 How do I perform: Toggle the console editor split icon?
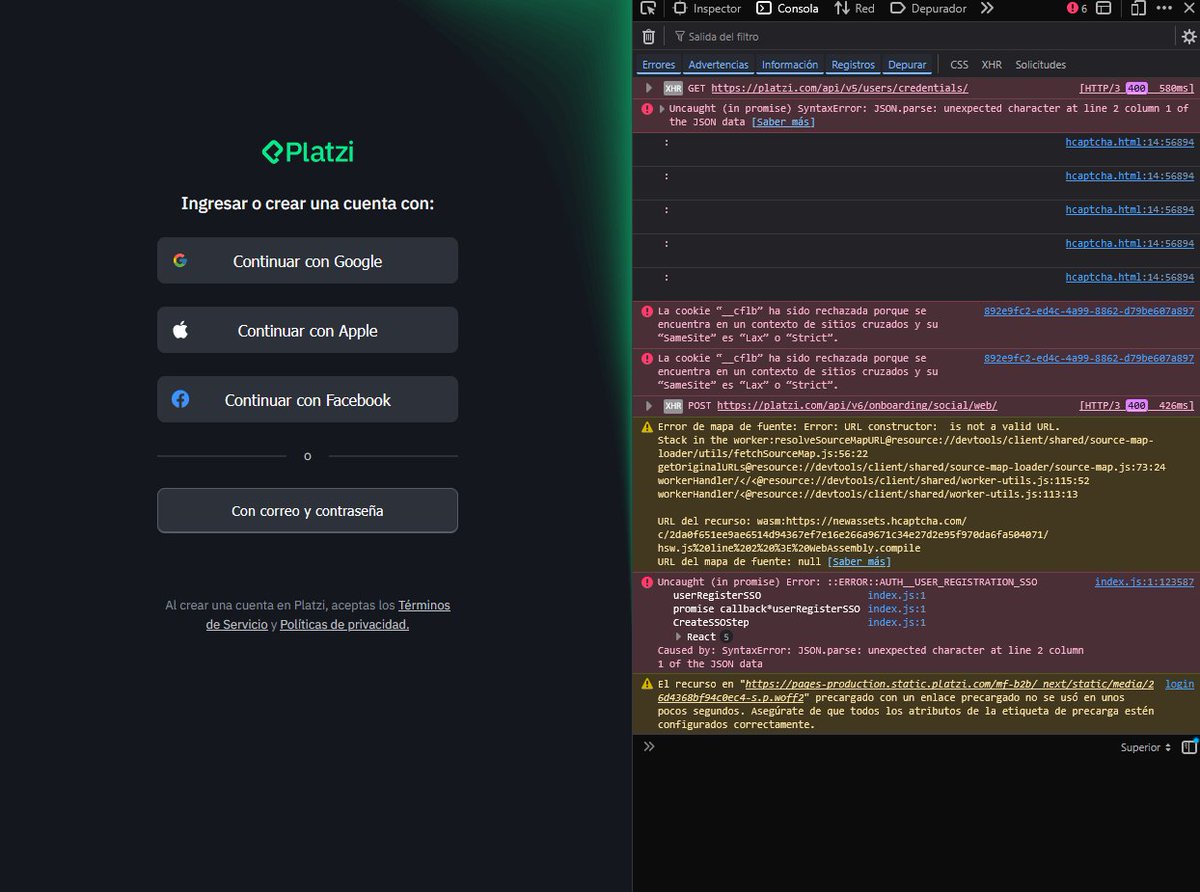1189,746
